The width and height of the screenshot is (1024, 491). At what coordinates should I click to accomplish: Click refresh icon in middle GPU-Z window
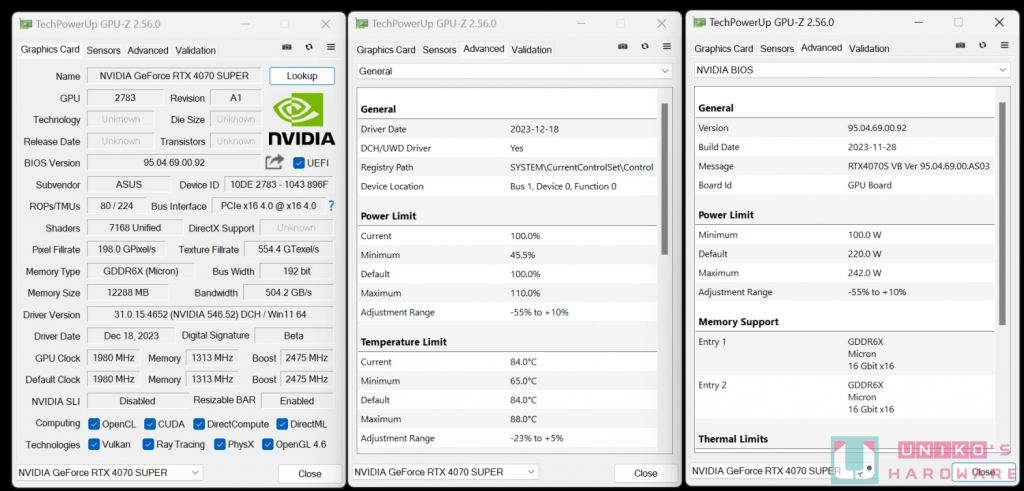(645, 46)
